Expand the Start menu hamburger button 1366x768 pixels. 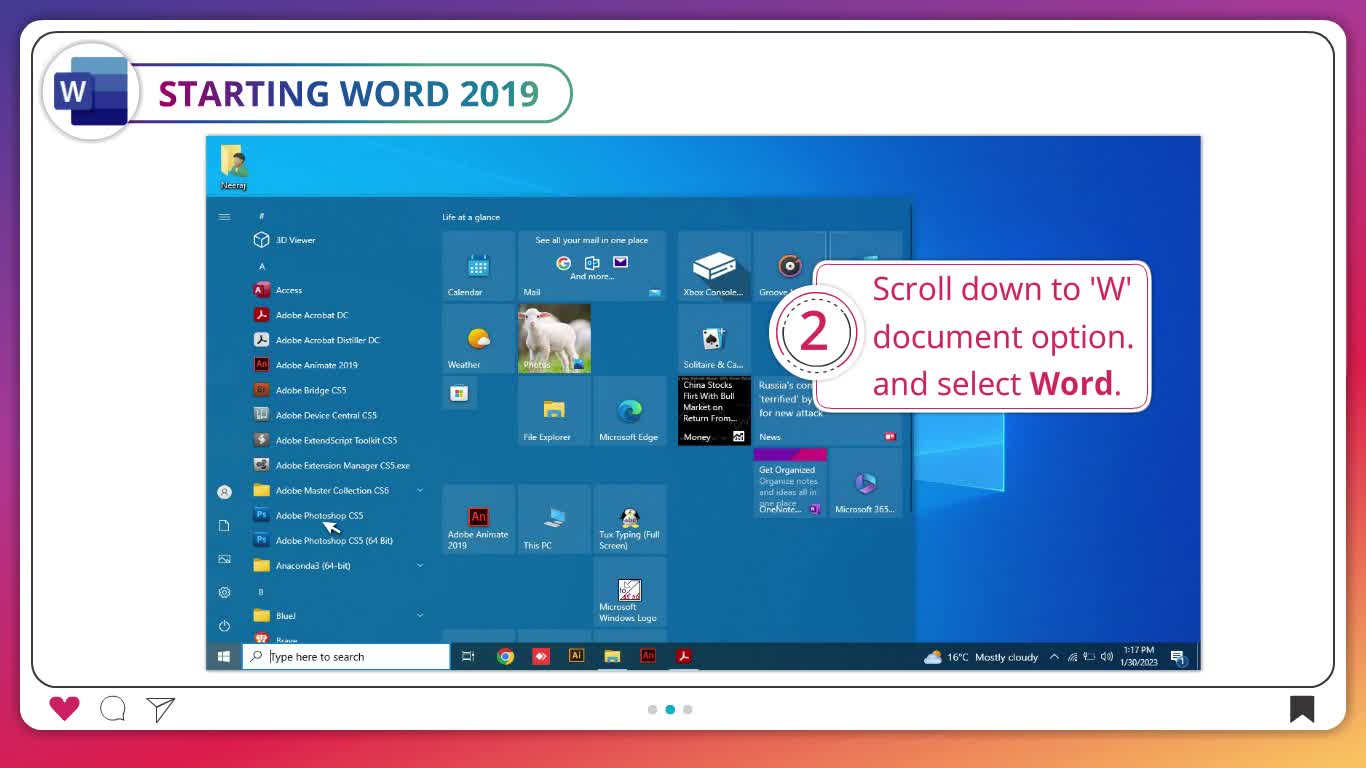[x=224, y=217]
